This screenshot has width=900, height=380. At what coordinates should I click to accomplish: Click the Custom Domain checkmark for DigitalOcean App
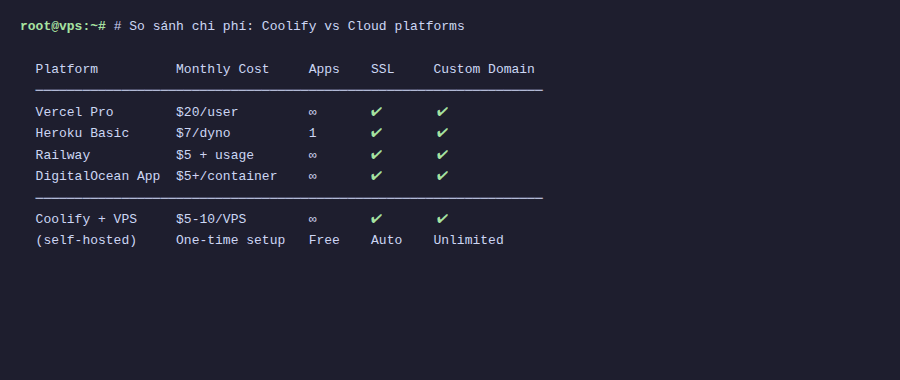[x=442, y=176]
